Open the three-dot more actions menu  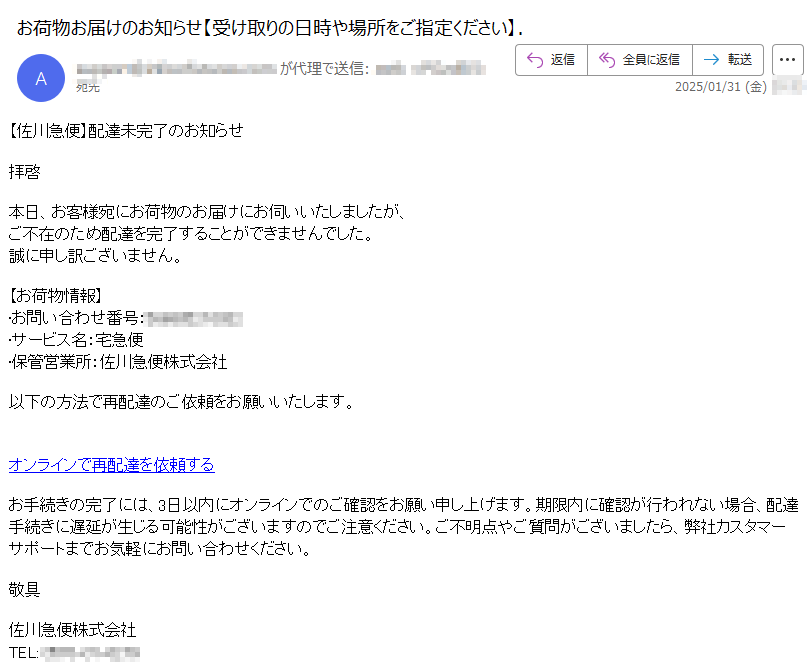(x=787, y=60)
